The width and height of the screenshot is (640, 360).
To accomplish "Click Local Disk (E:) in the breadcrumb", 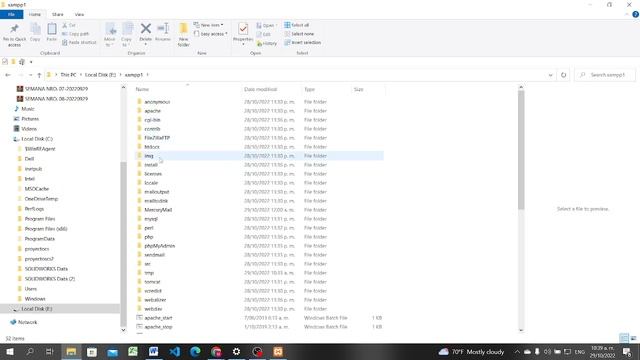I will tap(100, 75).
